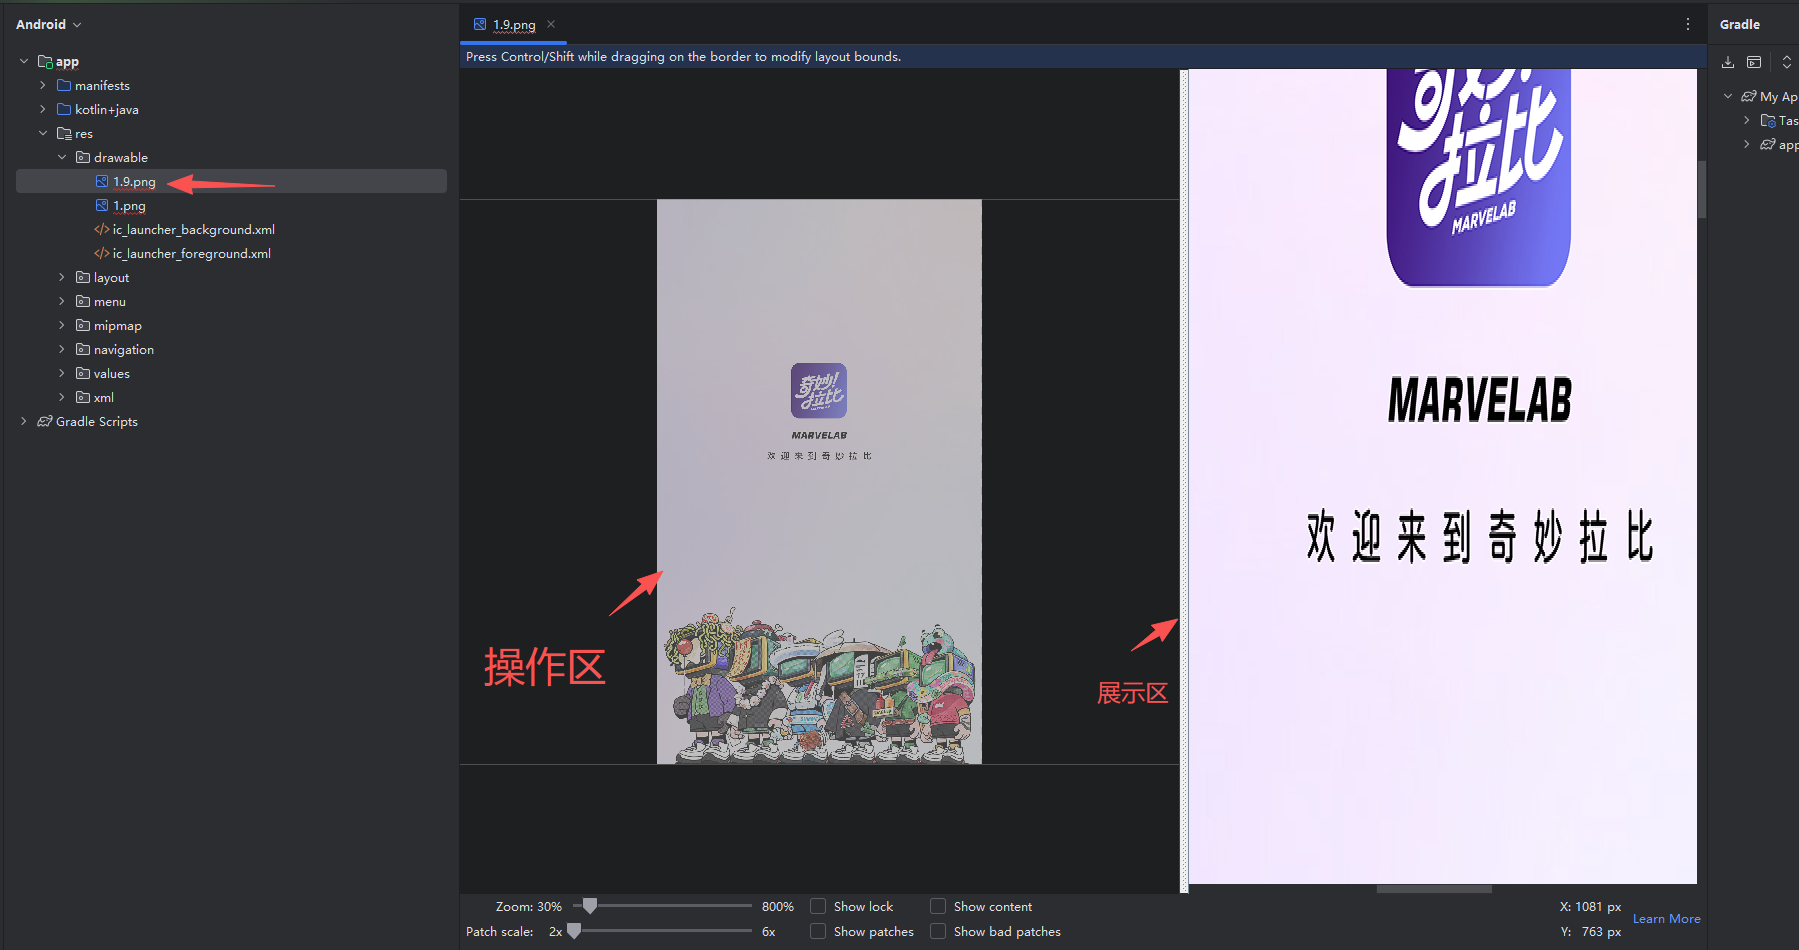Select 1.png file in drawable
This screenshot has width=1799, height=950.
[x=129, y=205]
